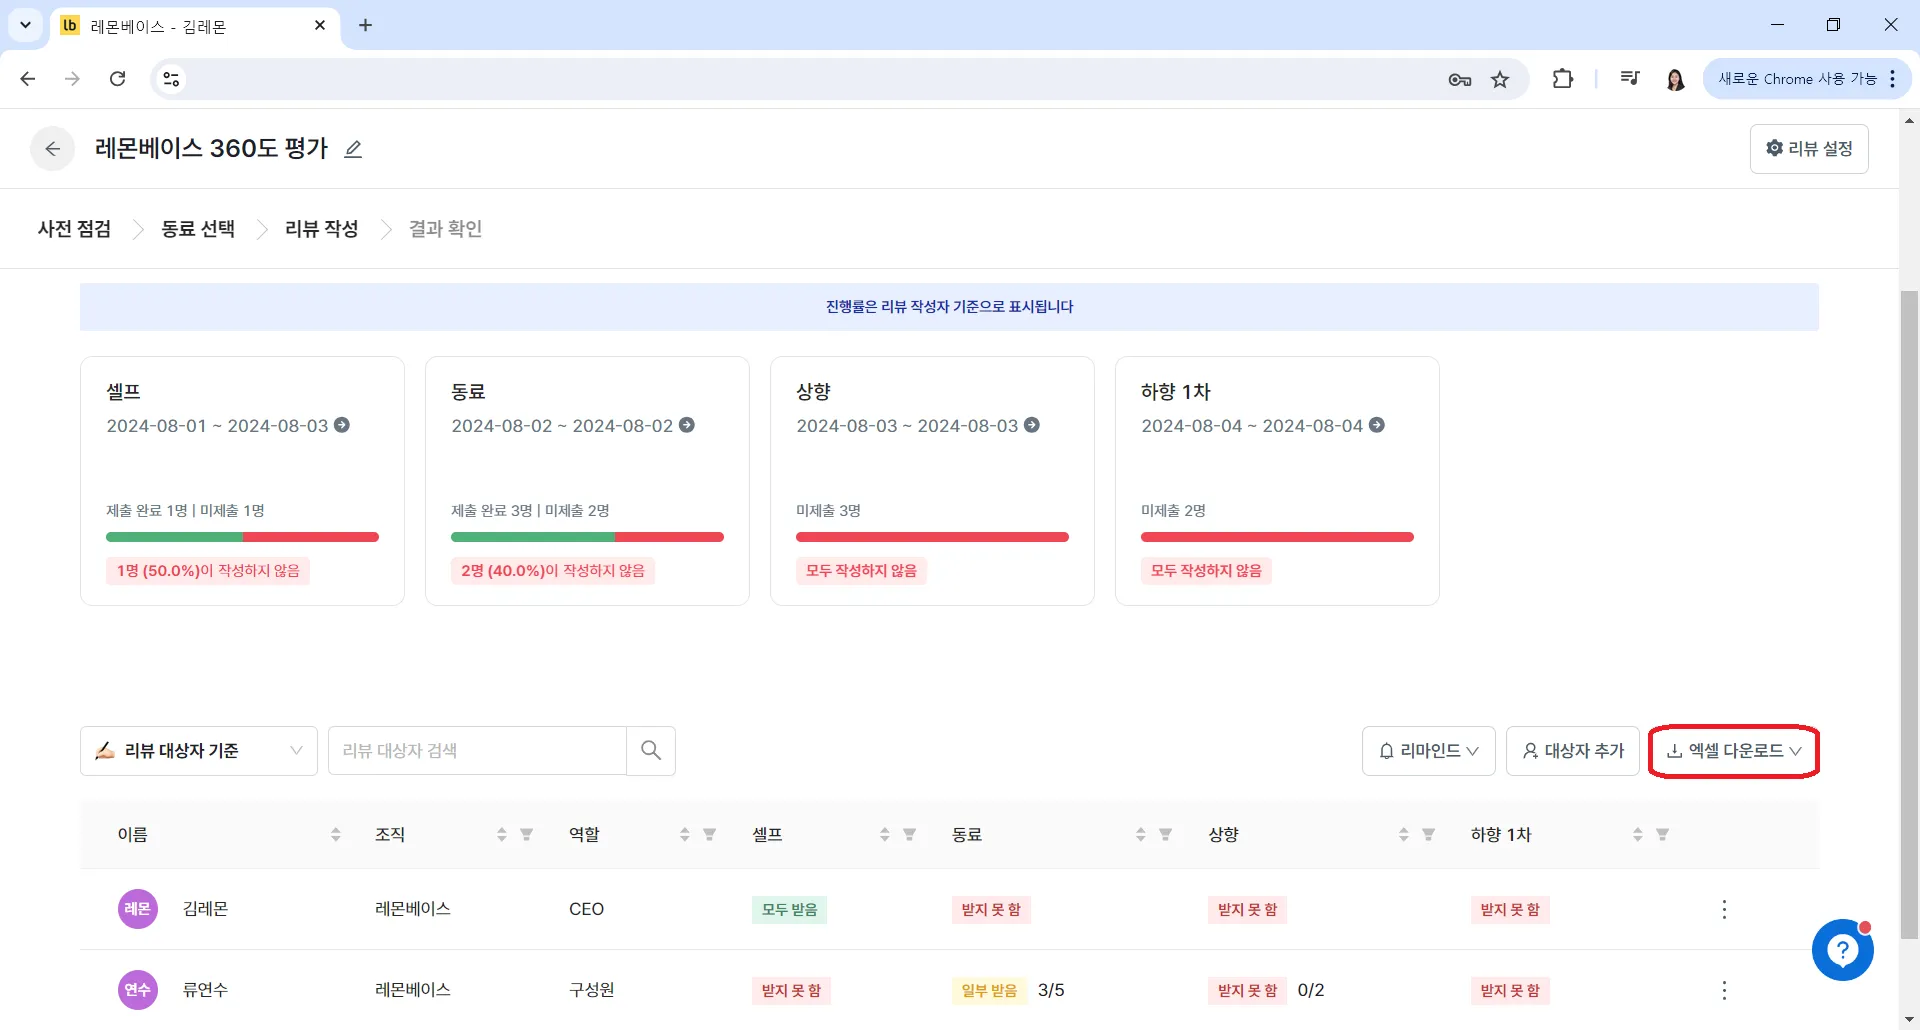Viewport: 1920px width, 1030px height.
Task: Open the 하향 1차 period arrow icon
Action: pyautogui.click(x=1377, y=425)
